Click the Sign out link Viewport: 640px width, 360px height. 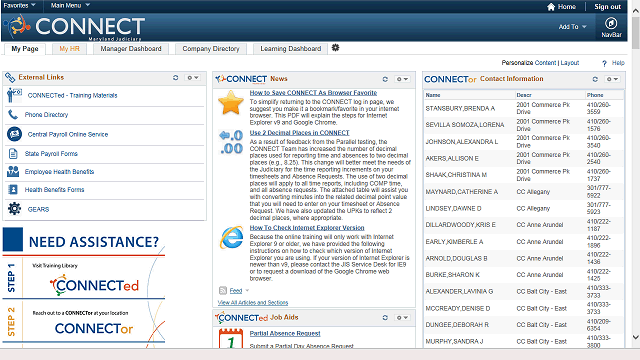[607, 7]
